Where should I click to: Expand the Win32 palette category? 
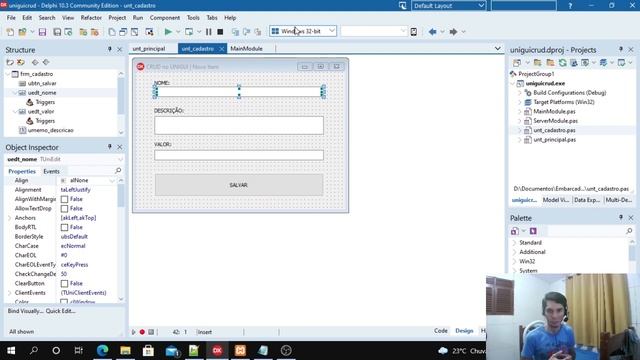tap(514, 261)
